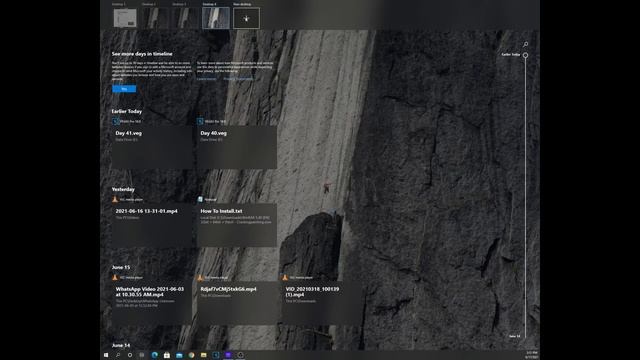
Task: Switch to Desktop 1 thumbnail
Action: 125,18
